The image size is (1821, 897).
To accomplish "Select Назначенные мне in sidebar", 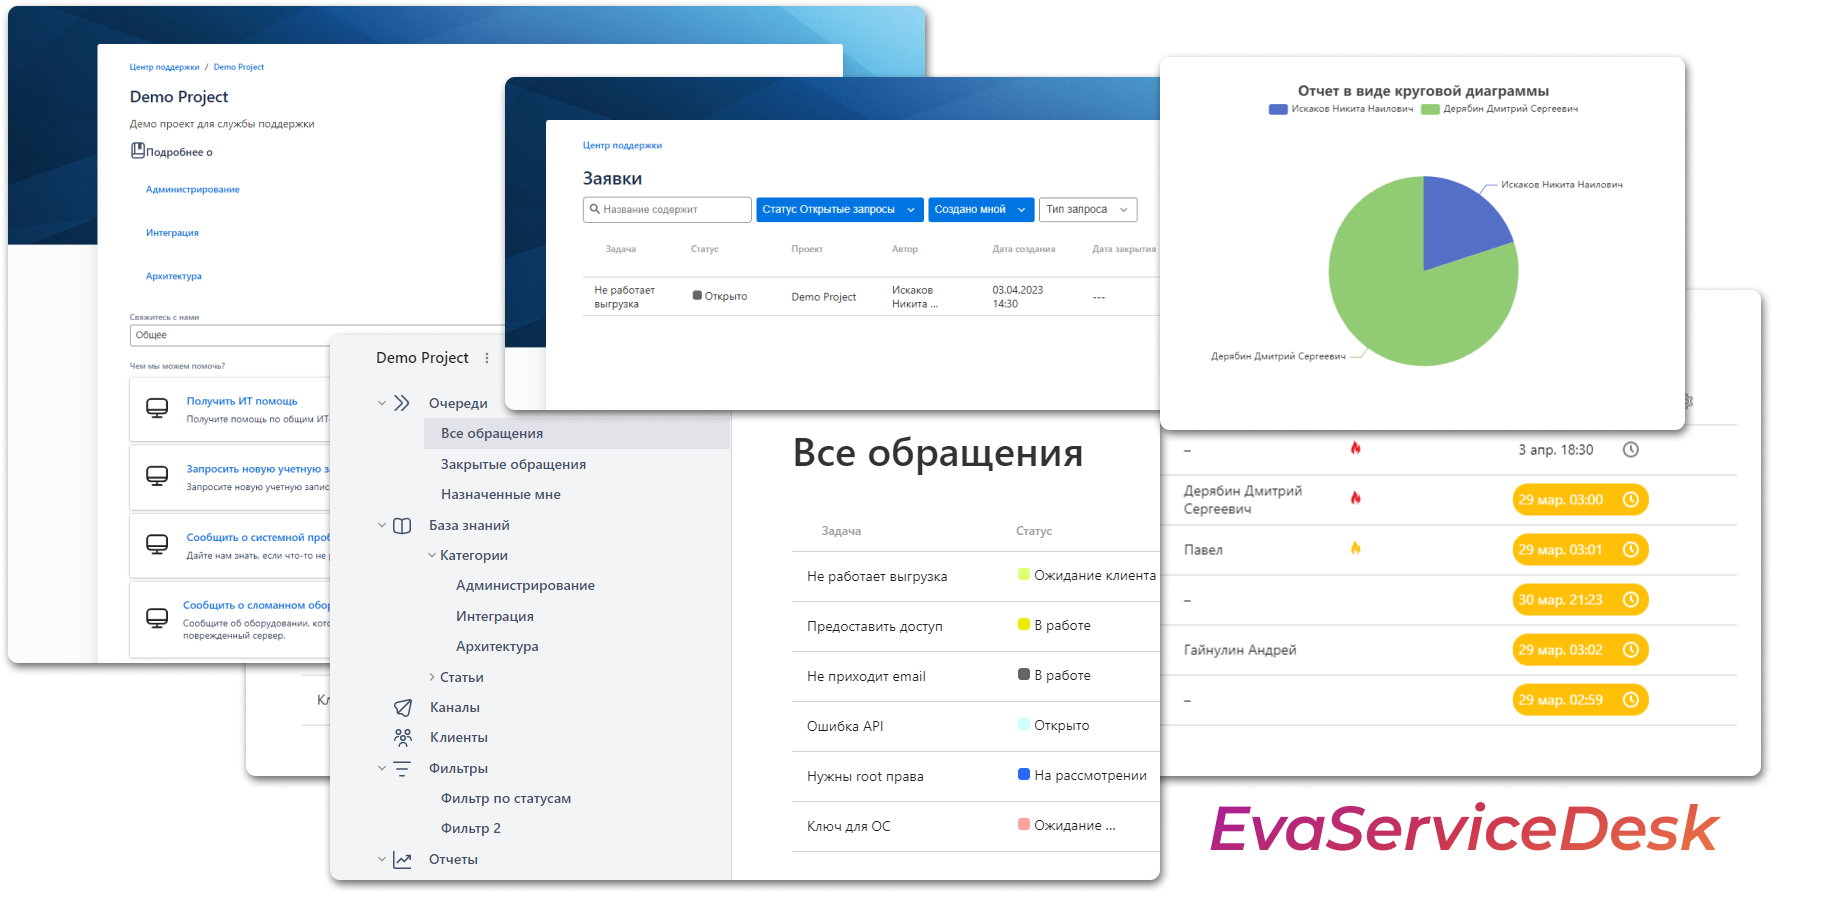I will (x=501, y=494).
